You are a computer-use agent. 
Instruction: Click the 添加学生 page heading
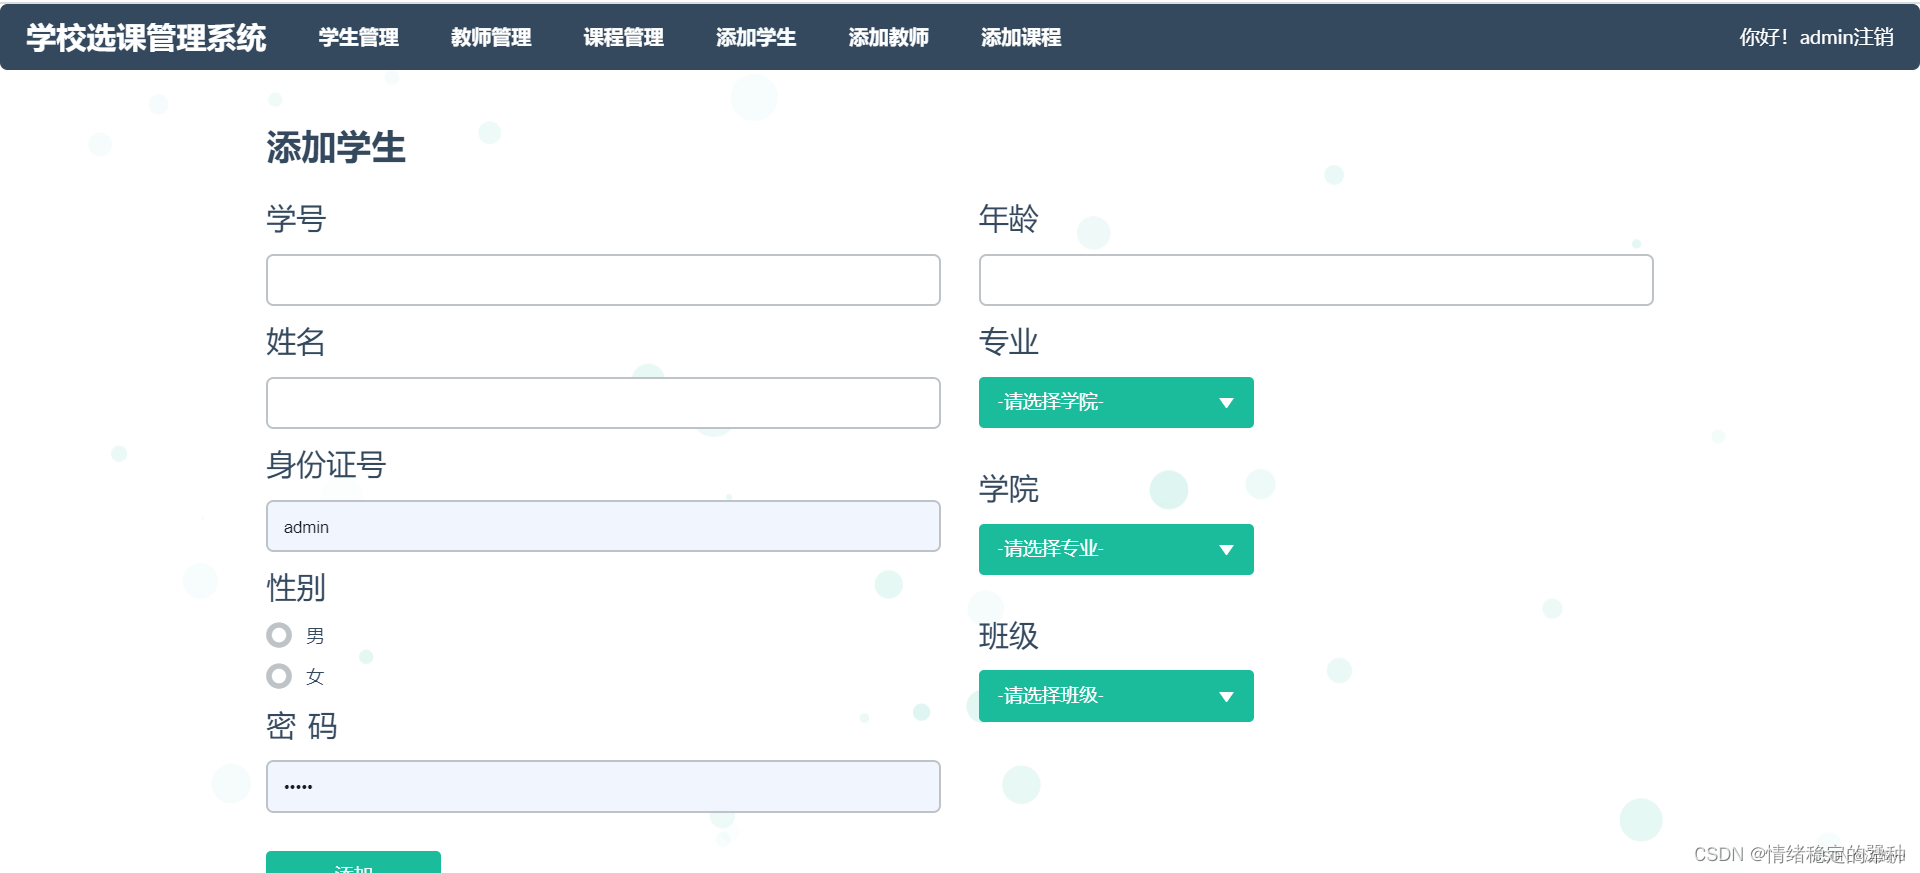tap(336, 148)
